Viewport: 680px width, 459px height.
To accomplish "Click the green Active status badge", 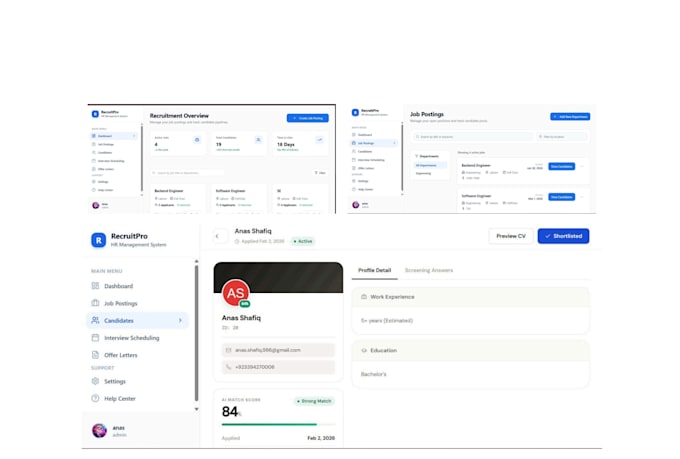I will click(x=303, y=241).
